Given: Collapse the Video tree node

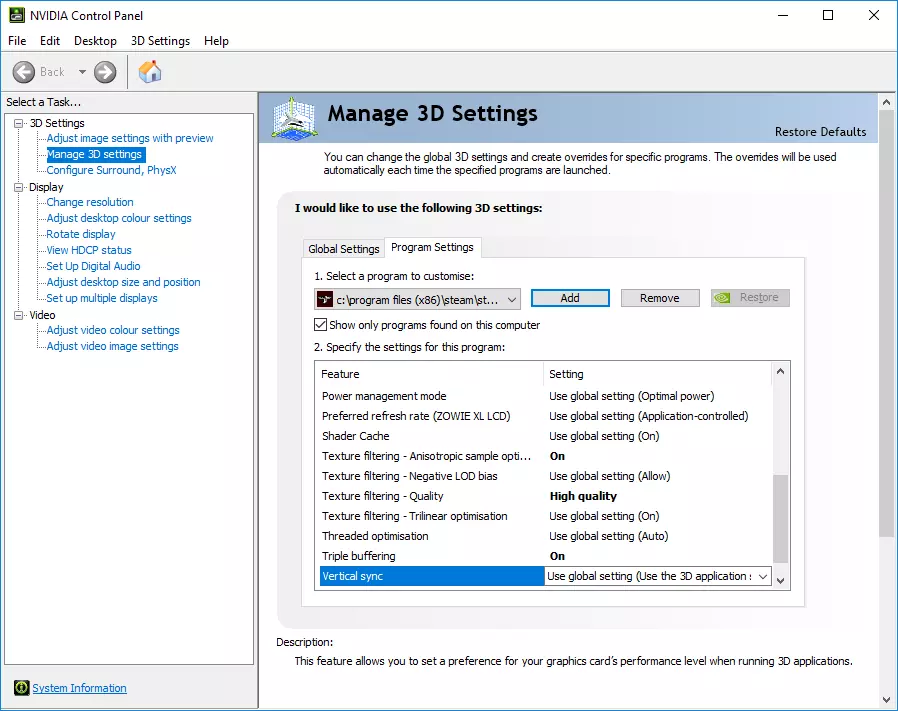Looking at the screenshot, I should 19,315.
